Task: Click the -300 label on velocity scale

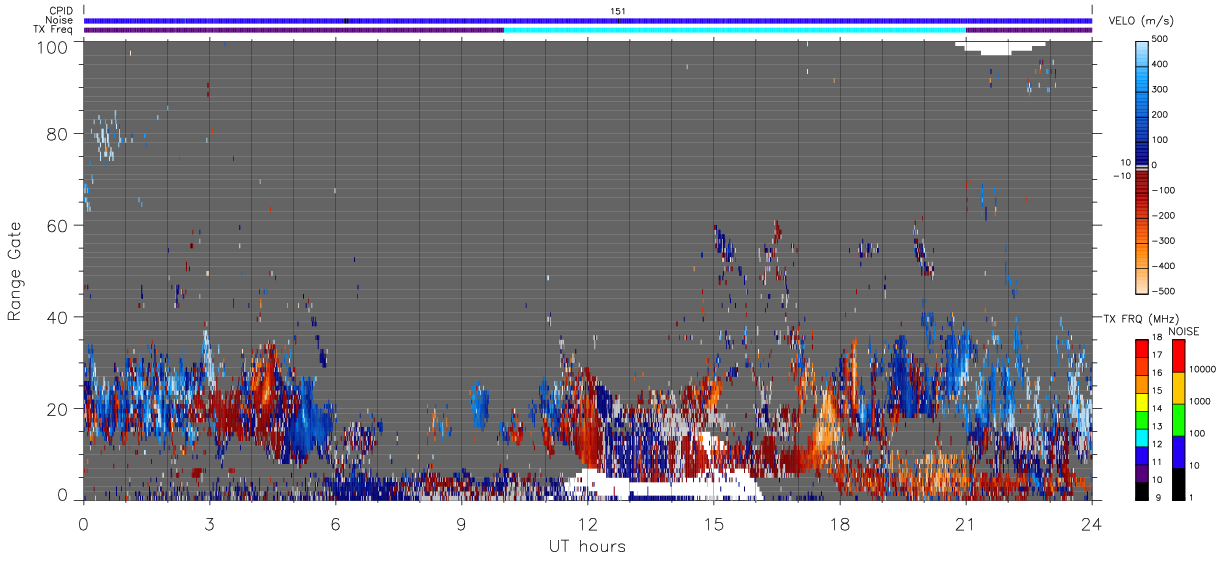Action: (1163, 241)
